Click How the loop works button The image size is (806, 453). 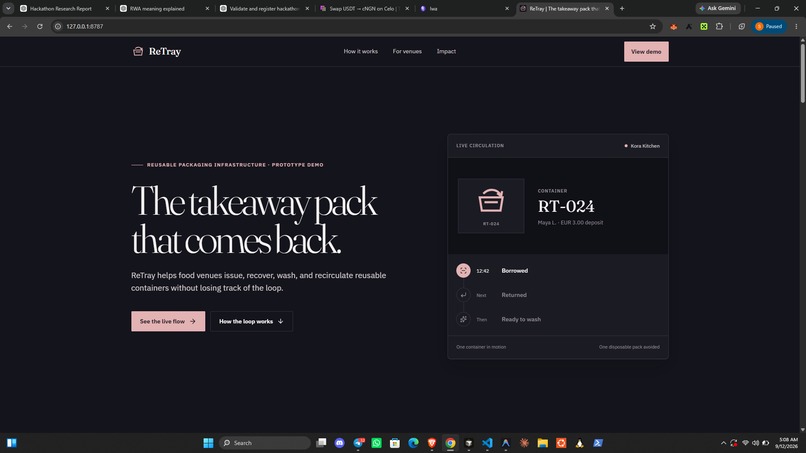click(251, 321)
